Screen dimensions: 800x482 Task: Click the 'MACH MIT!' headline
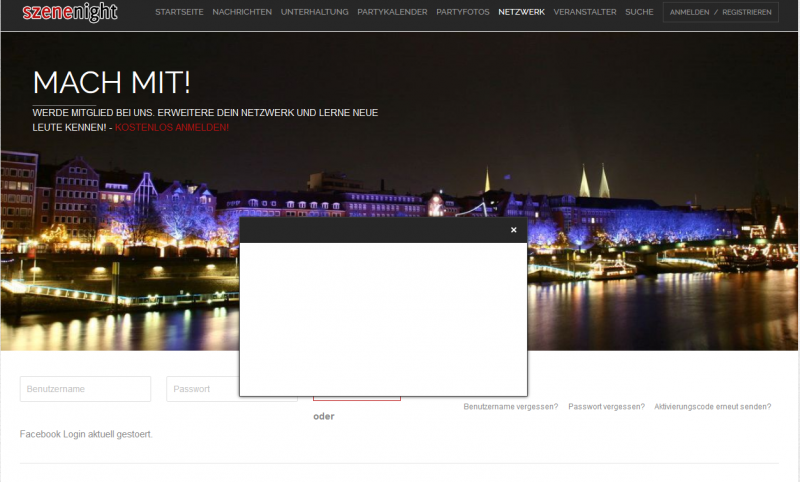click(112, 82)
